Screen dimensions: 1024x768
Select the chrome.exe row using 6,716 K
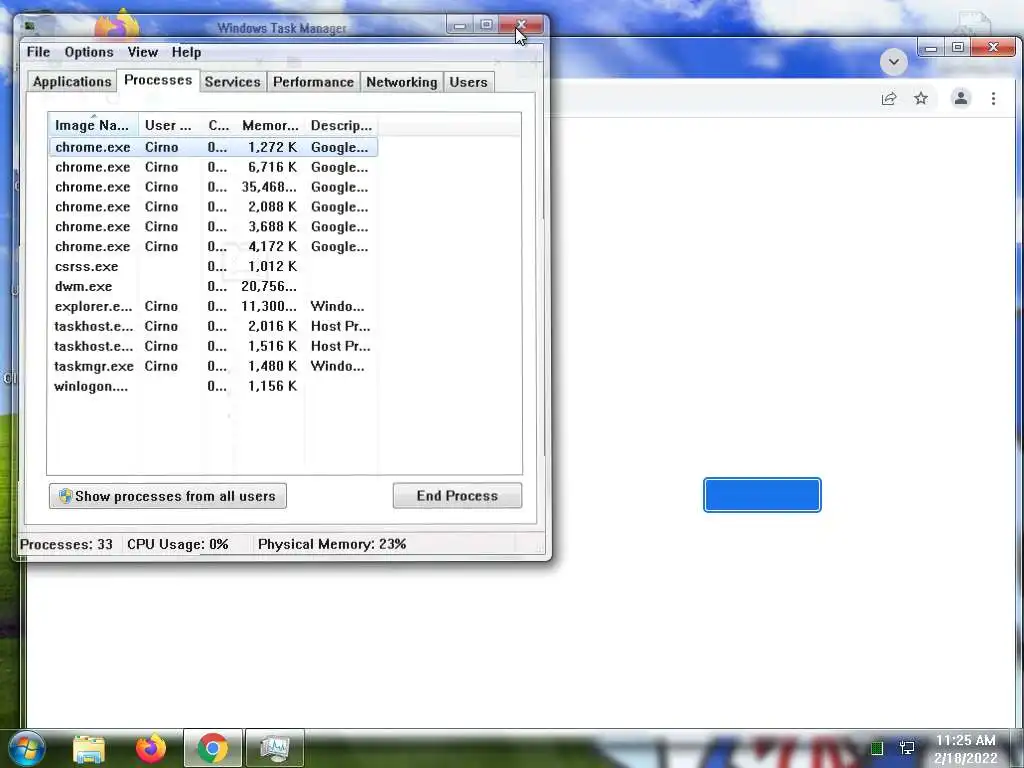213,167
